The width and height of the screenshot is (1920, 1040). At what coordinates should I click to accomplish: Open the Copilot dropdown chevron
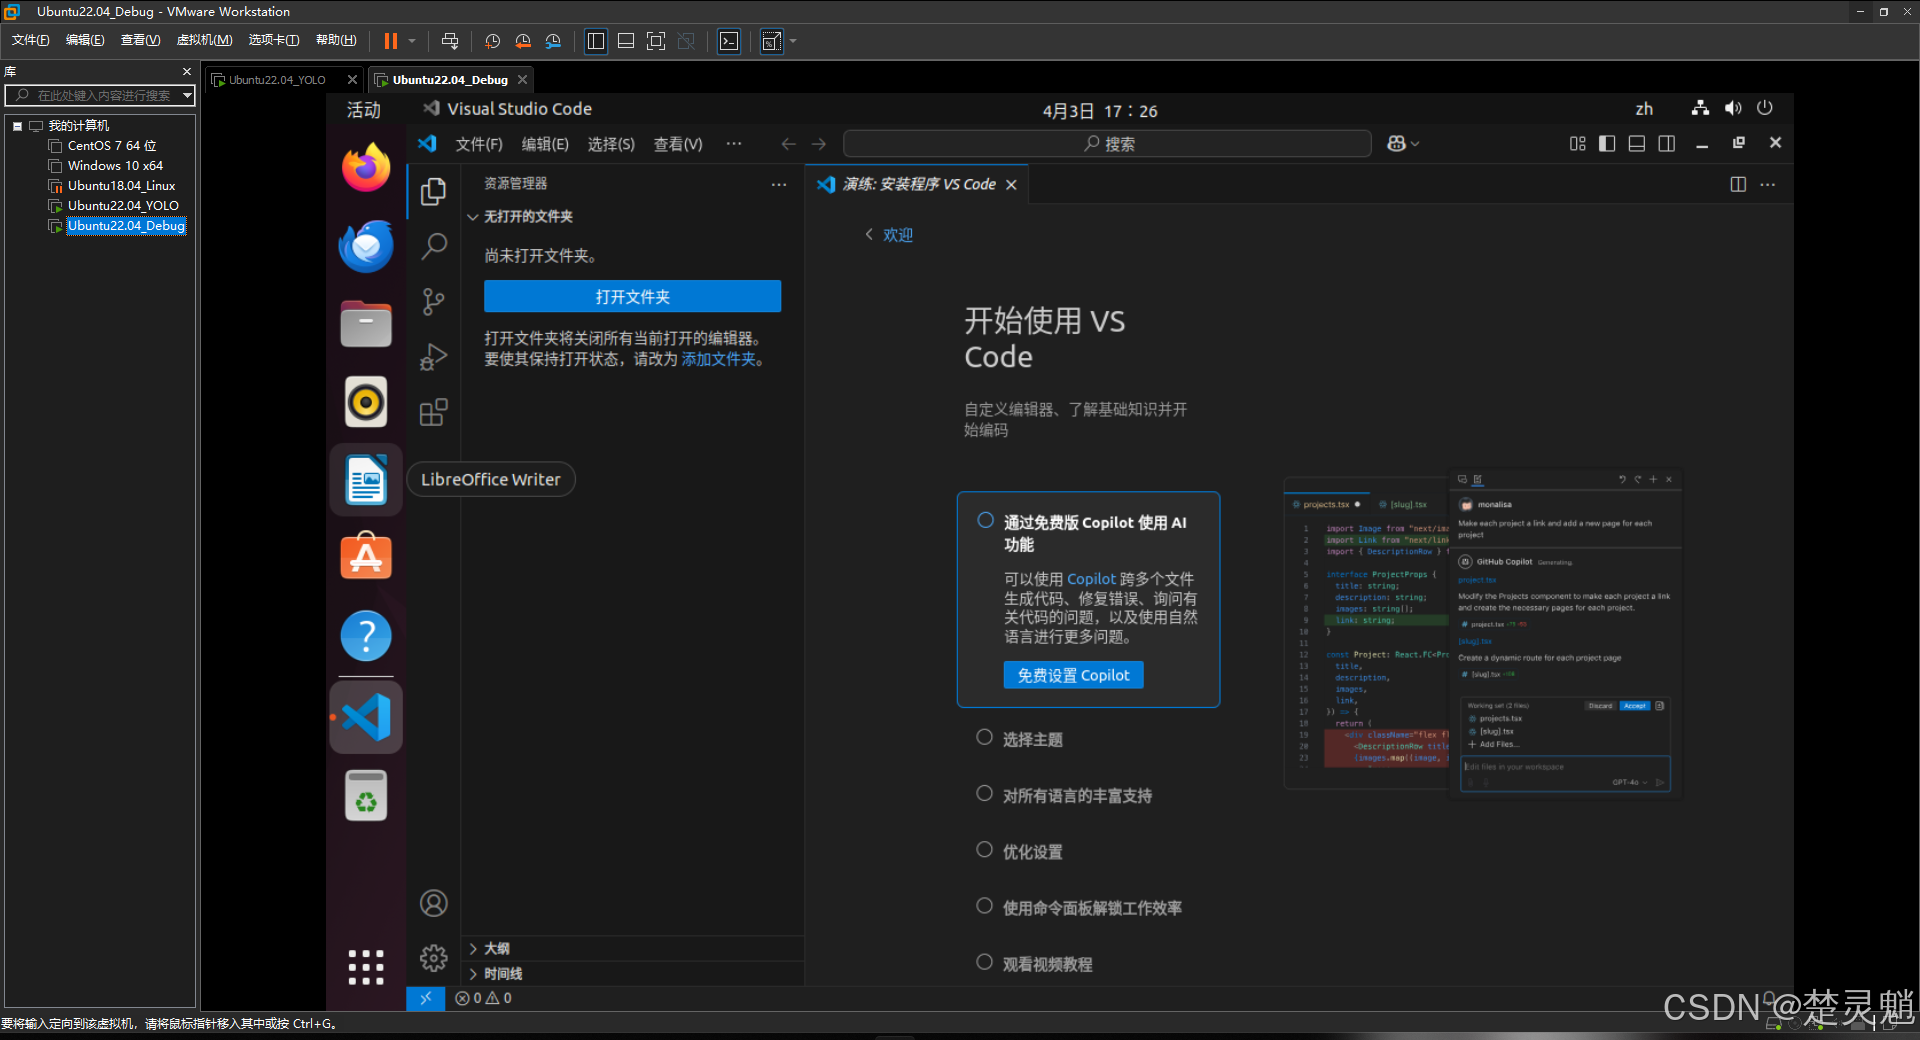click(1415, 144)
